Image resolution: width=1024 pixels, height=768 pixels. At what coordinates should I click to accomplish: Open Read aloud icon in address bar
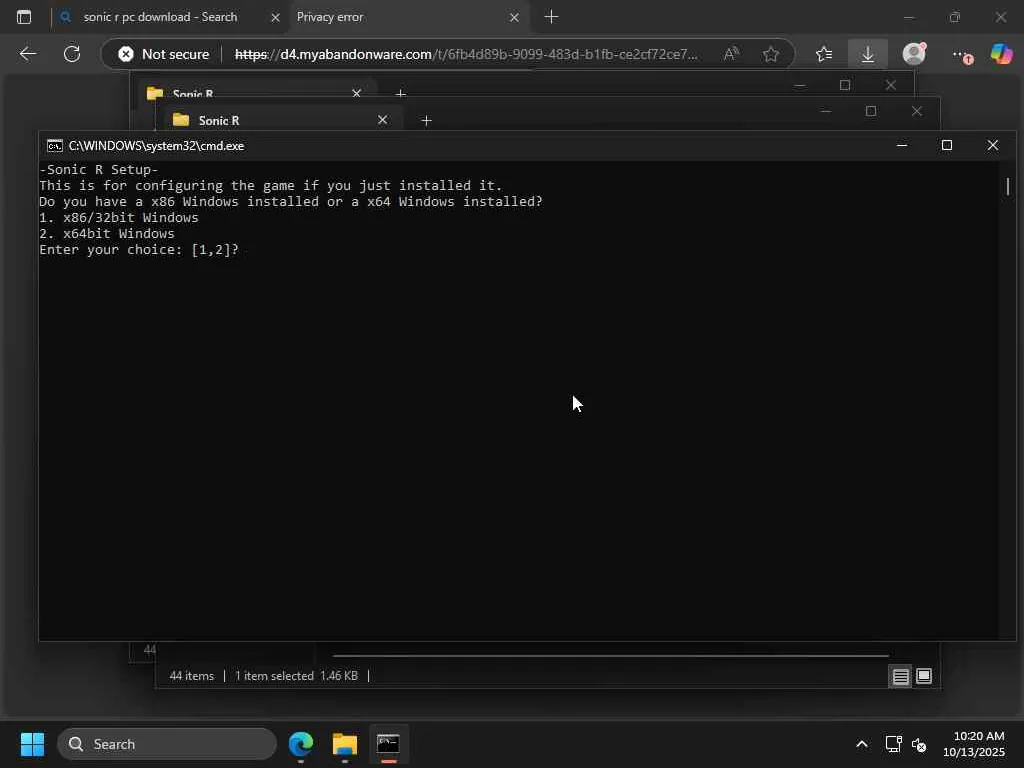(731, 54)
